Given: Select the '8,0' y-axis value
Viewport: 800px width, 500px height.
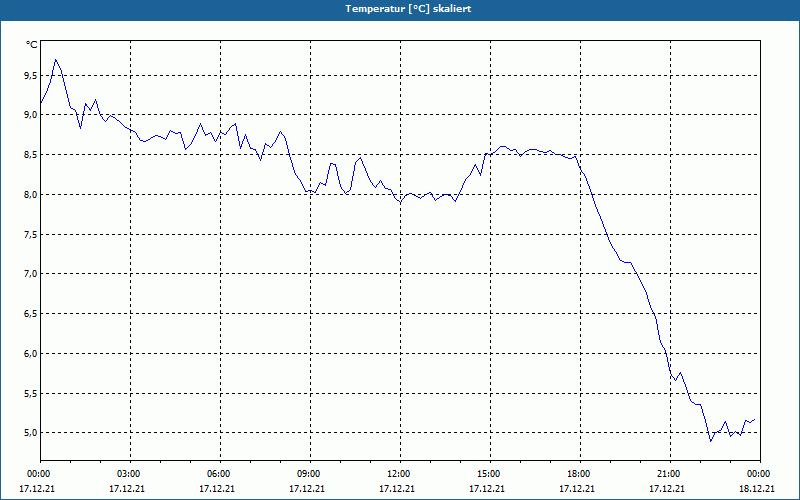Looking at the screenshot, I should pyautogui.click(x=31, y=194).
